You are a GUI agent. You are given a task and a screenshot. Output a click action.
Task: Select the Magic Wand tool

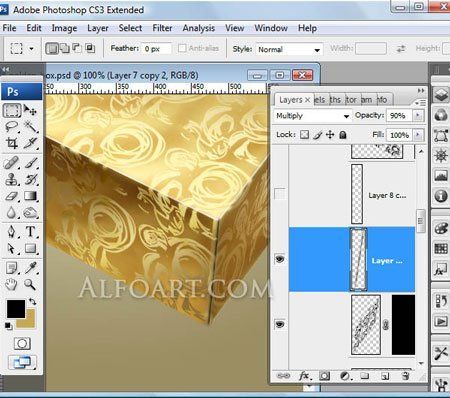coord(31,127)
